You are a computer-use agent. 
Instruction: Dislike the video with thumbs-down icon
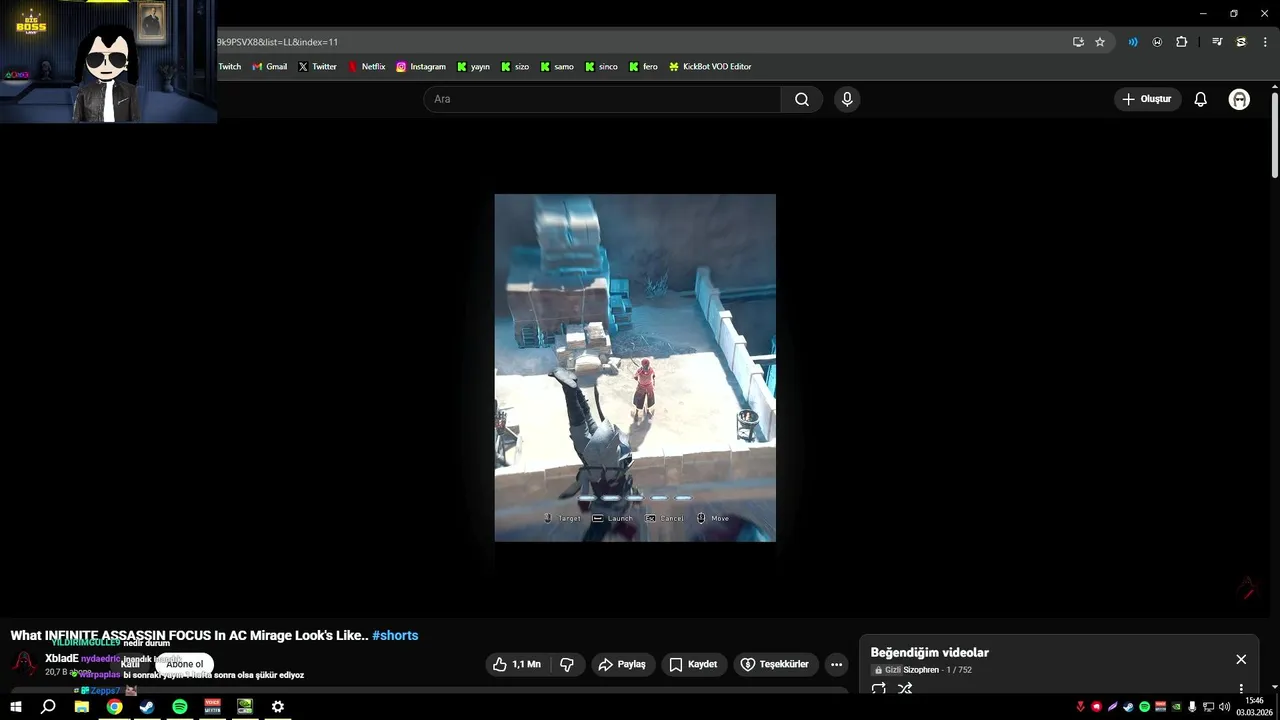click(567, 664)
